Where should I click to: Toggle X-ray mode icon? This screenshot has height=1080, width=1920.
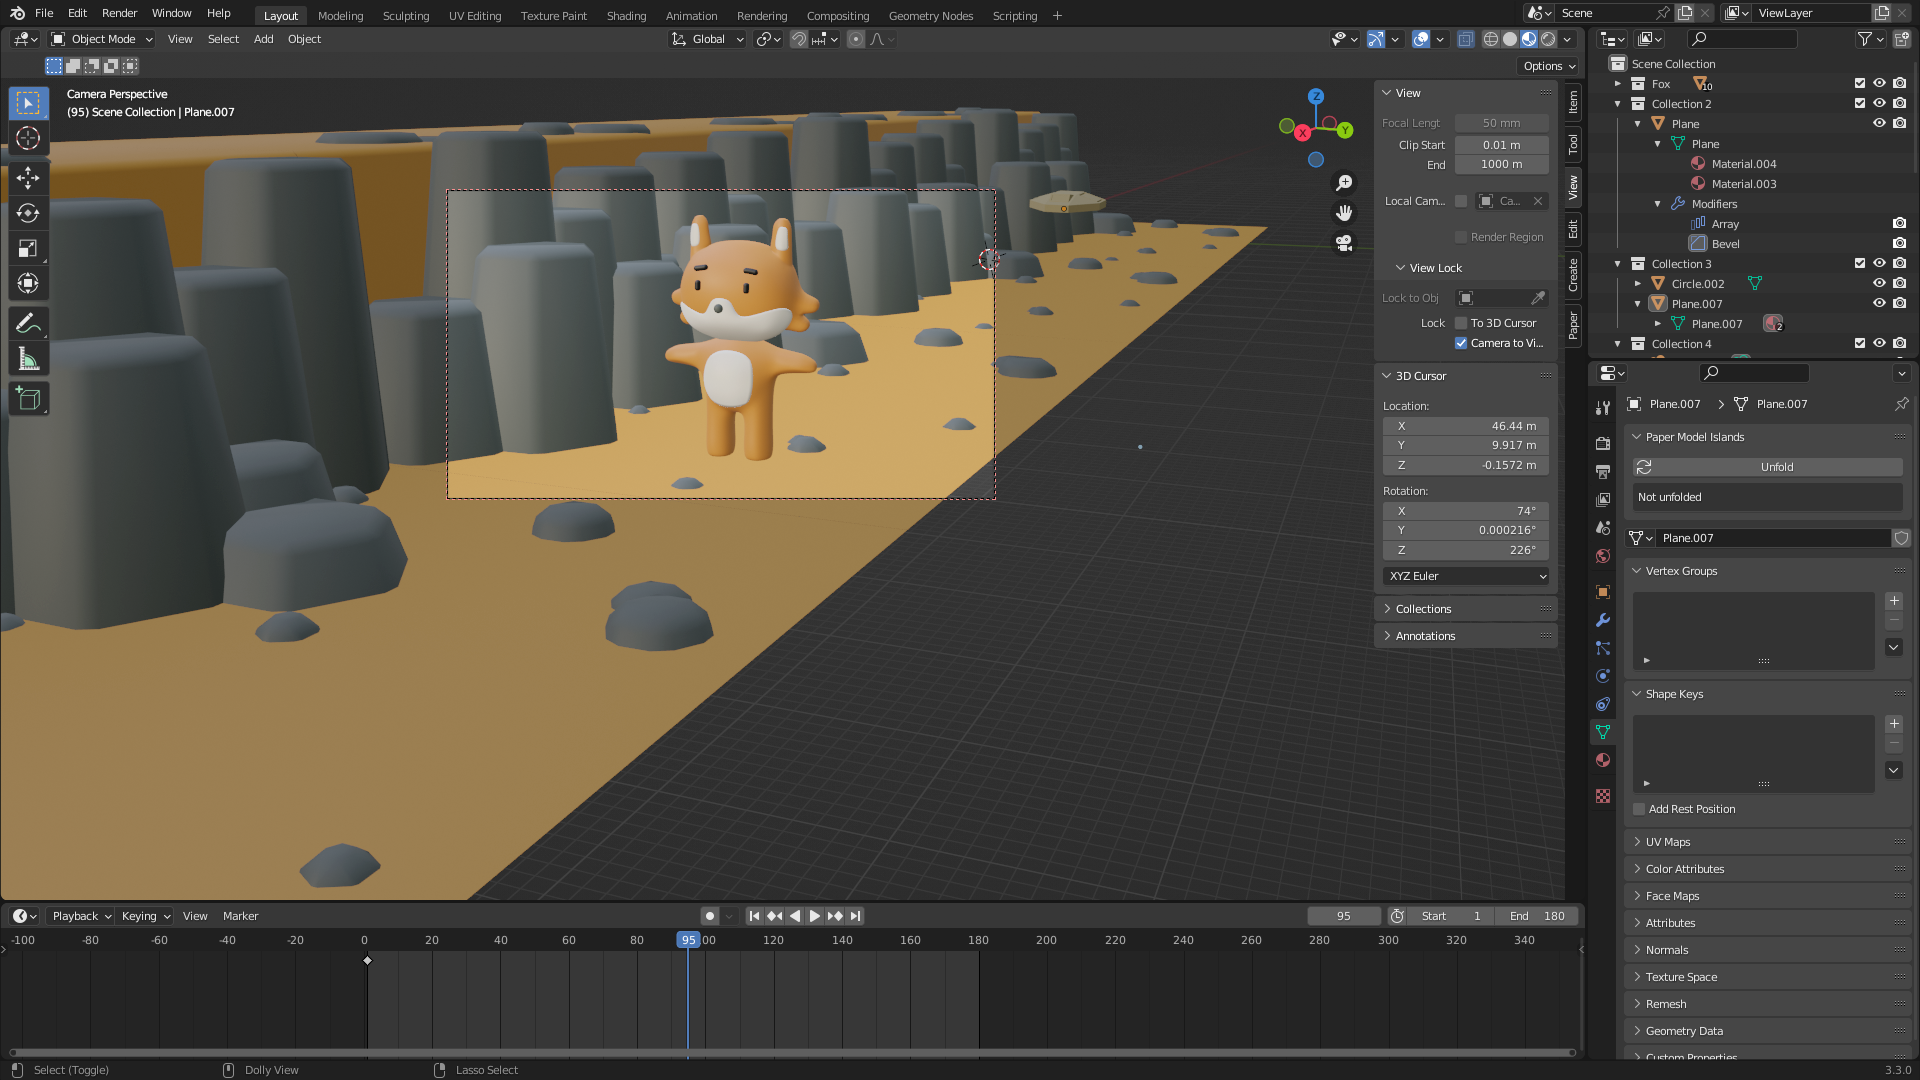point(1465,39)
